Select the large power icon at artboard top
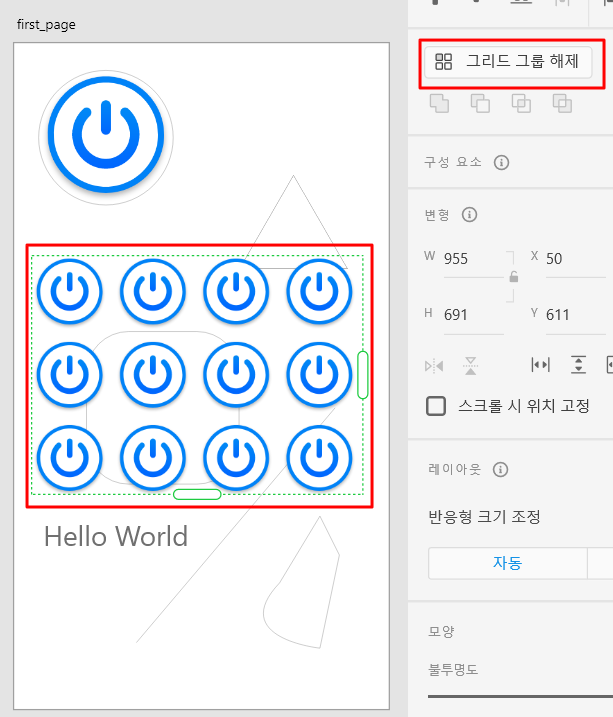 [106, 136]
